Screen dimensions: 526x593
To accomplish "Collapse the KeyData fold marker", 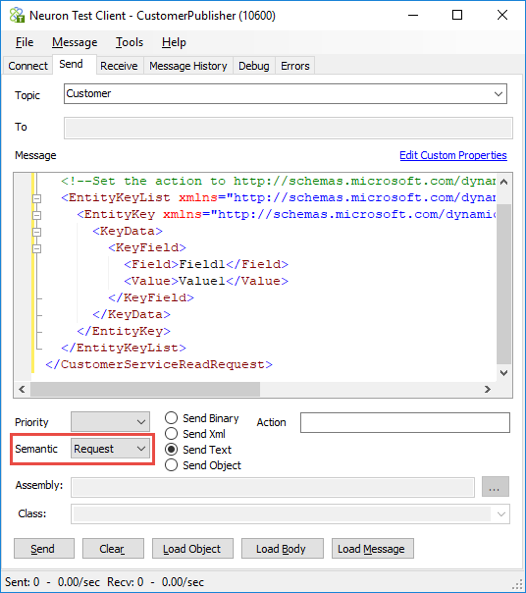I will point(37,231).
